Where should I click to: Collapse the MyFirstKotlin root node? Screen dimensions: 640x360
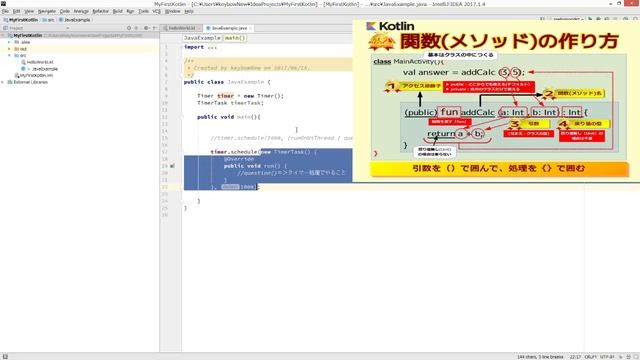3,36
